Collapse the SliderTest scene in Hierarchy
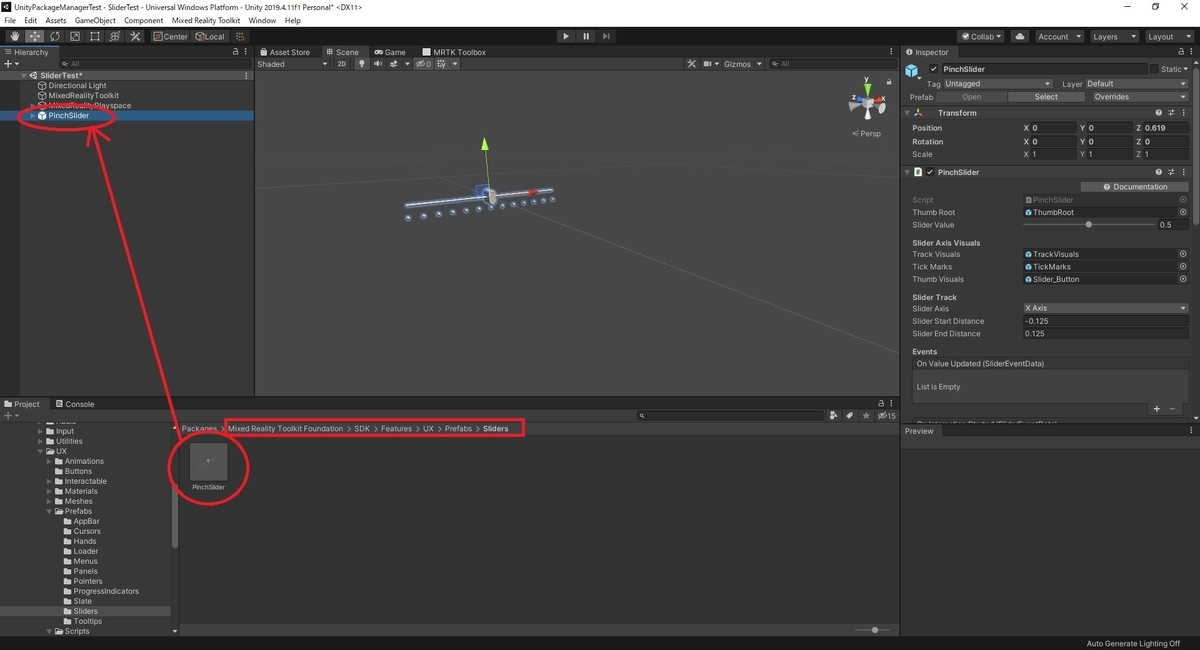This screenshot has height=650, width=1200. tap(24, 76)
